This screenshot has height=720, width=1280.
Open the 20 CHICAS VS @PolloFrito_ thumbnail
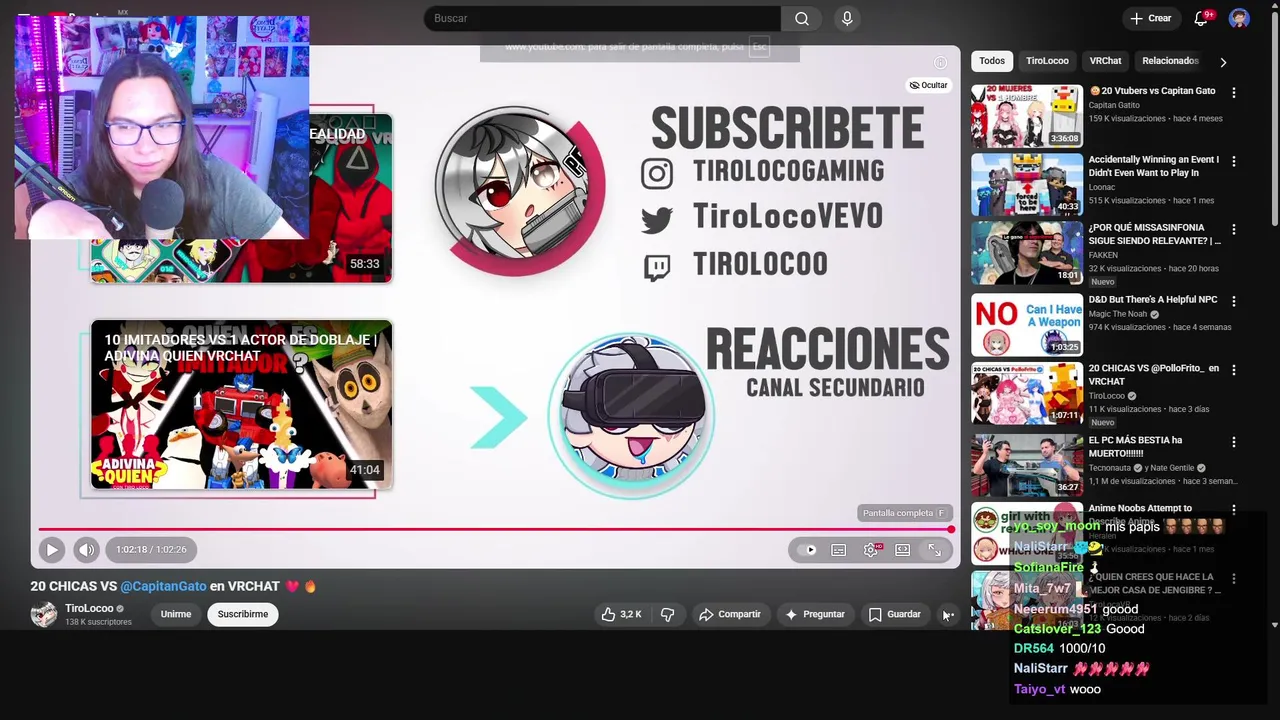(1027, 393)
